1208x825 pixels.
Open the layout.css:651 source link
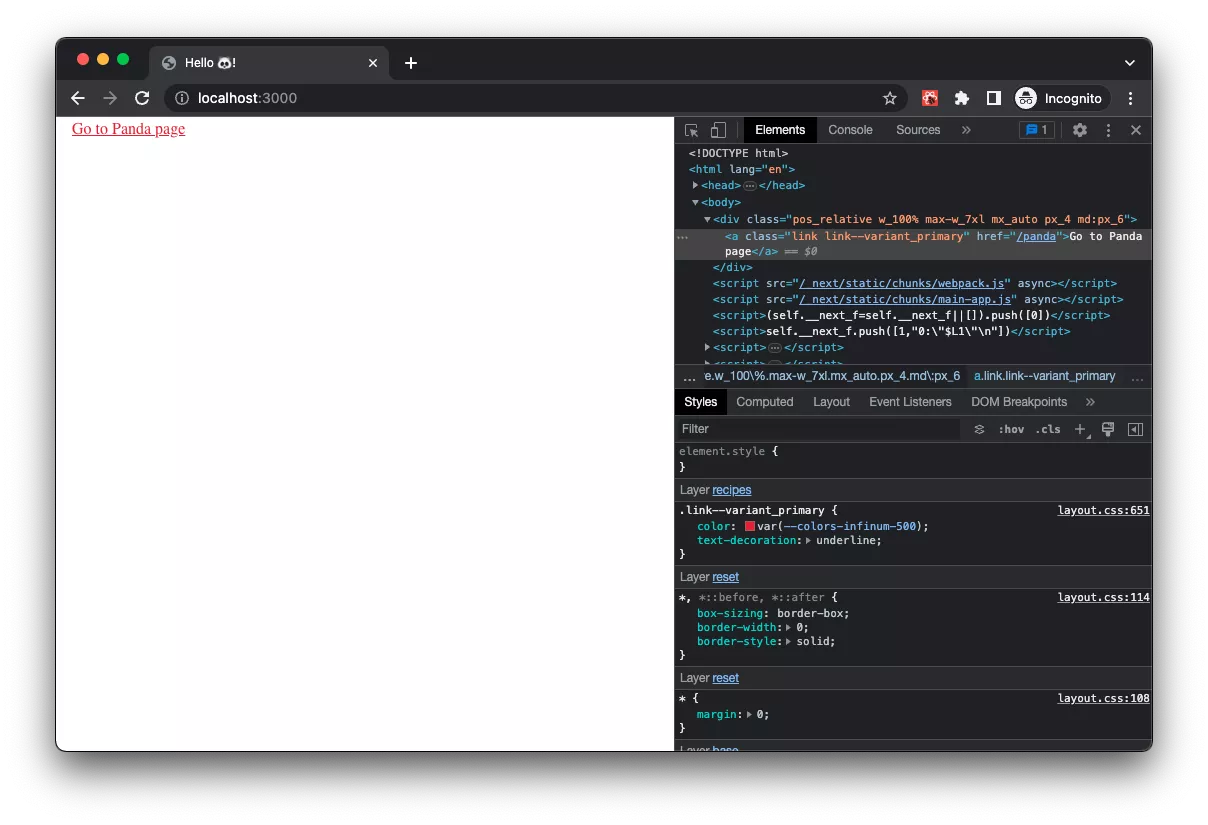pos(1103,510)
